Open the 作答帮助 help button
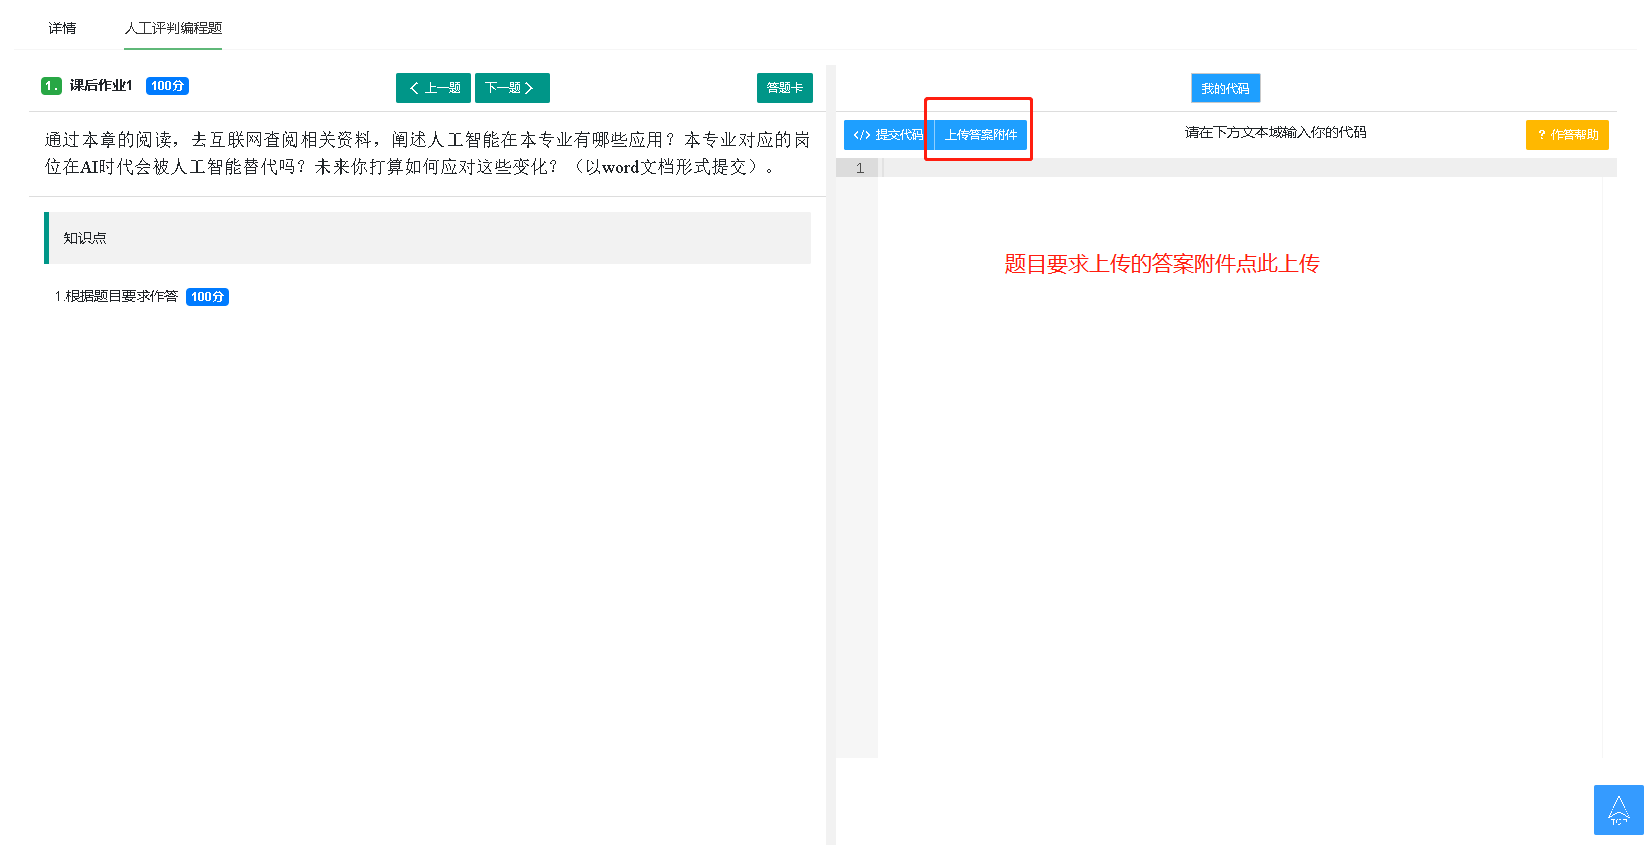The height and width of the screenshot is (845, 1648). (1566, 135)
